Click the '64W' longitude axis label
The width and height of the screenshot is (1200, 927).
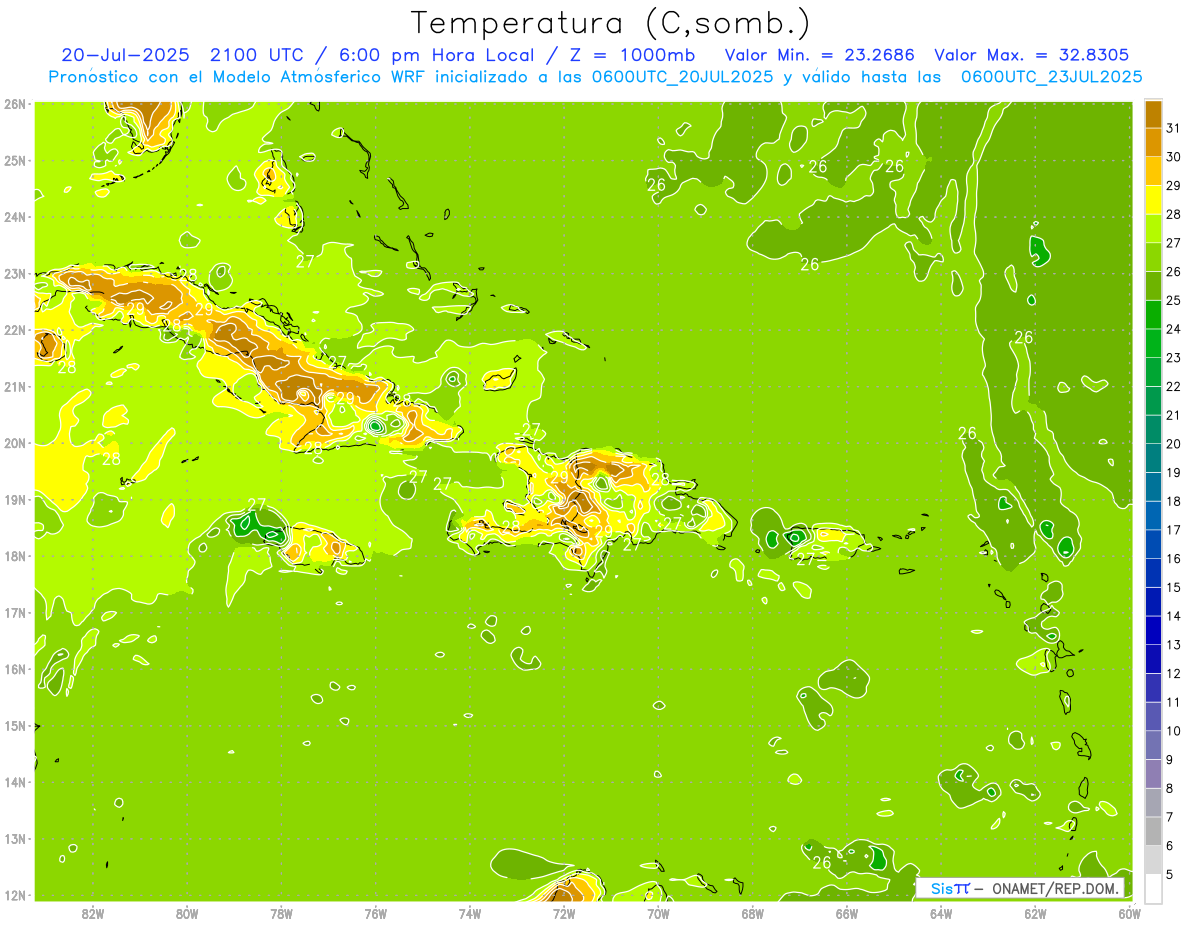(941, 913)
